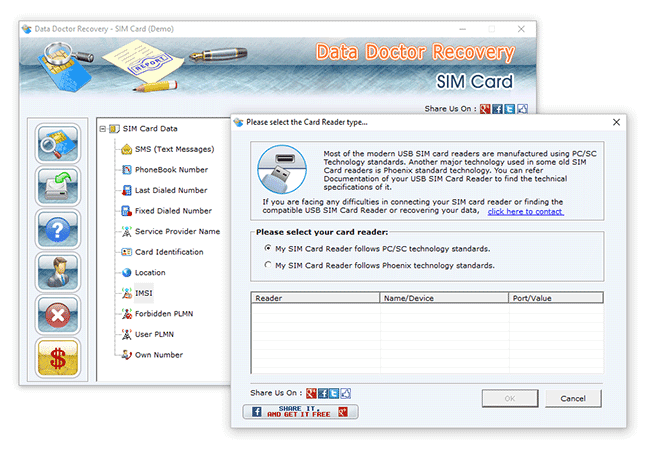Select Phoenix technology standards radio button
Viewport: 650px width, 450px height.
268,264
